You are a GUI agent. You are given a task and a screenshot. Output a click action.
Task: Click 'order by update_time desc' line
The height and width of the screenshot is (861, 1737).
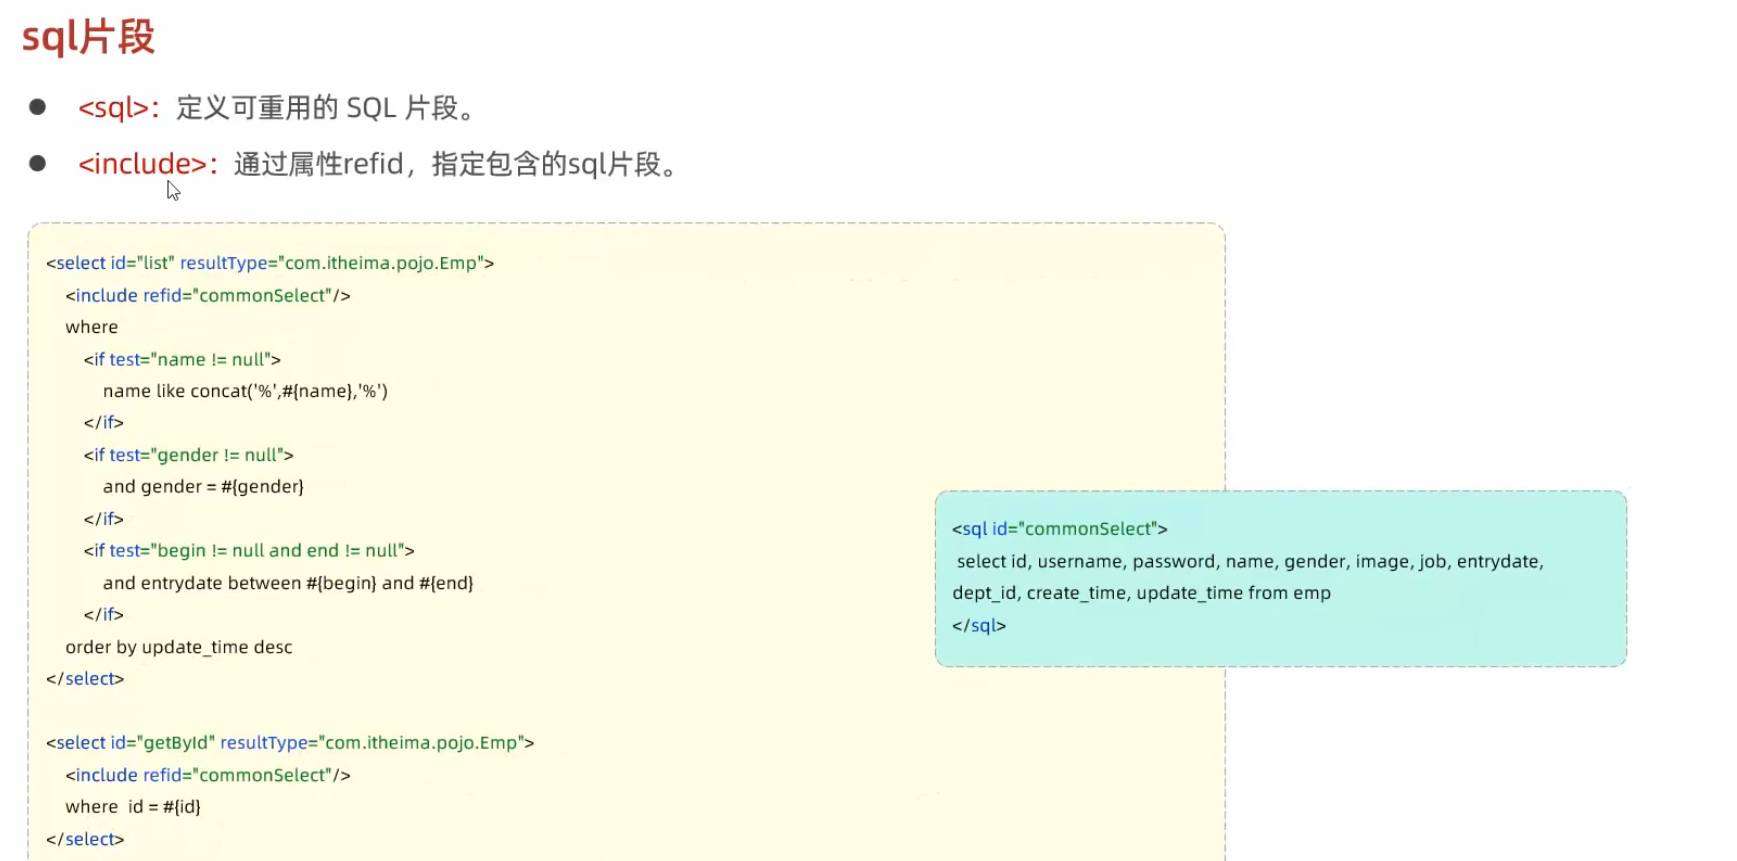point(179,647)
